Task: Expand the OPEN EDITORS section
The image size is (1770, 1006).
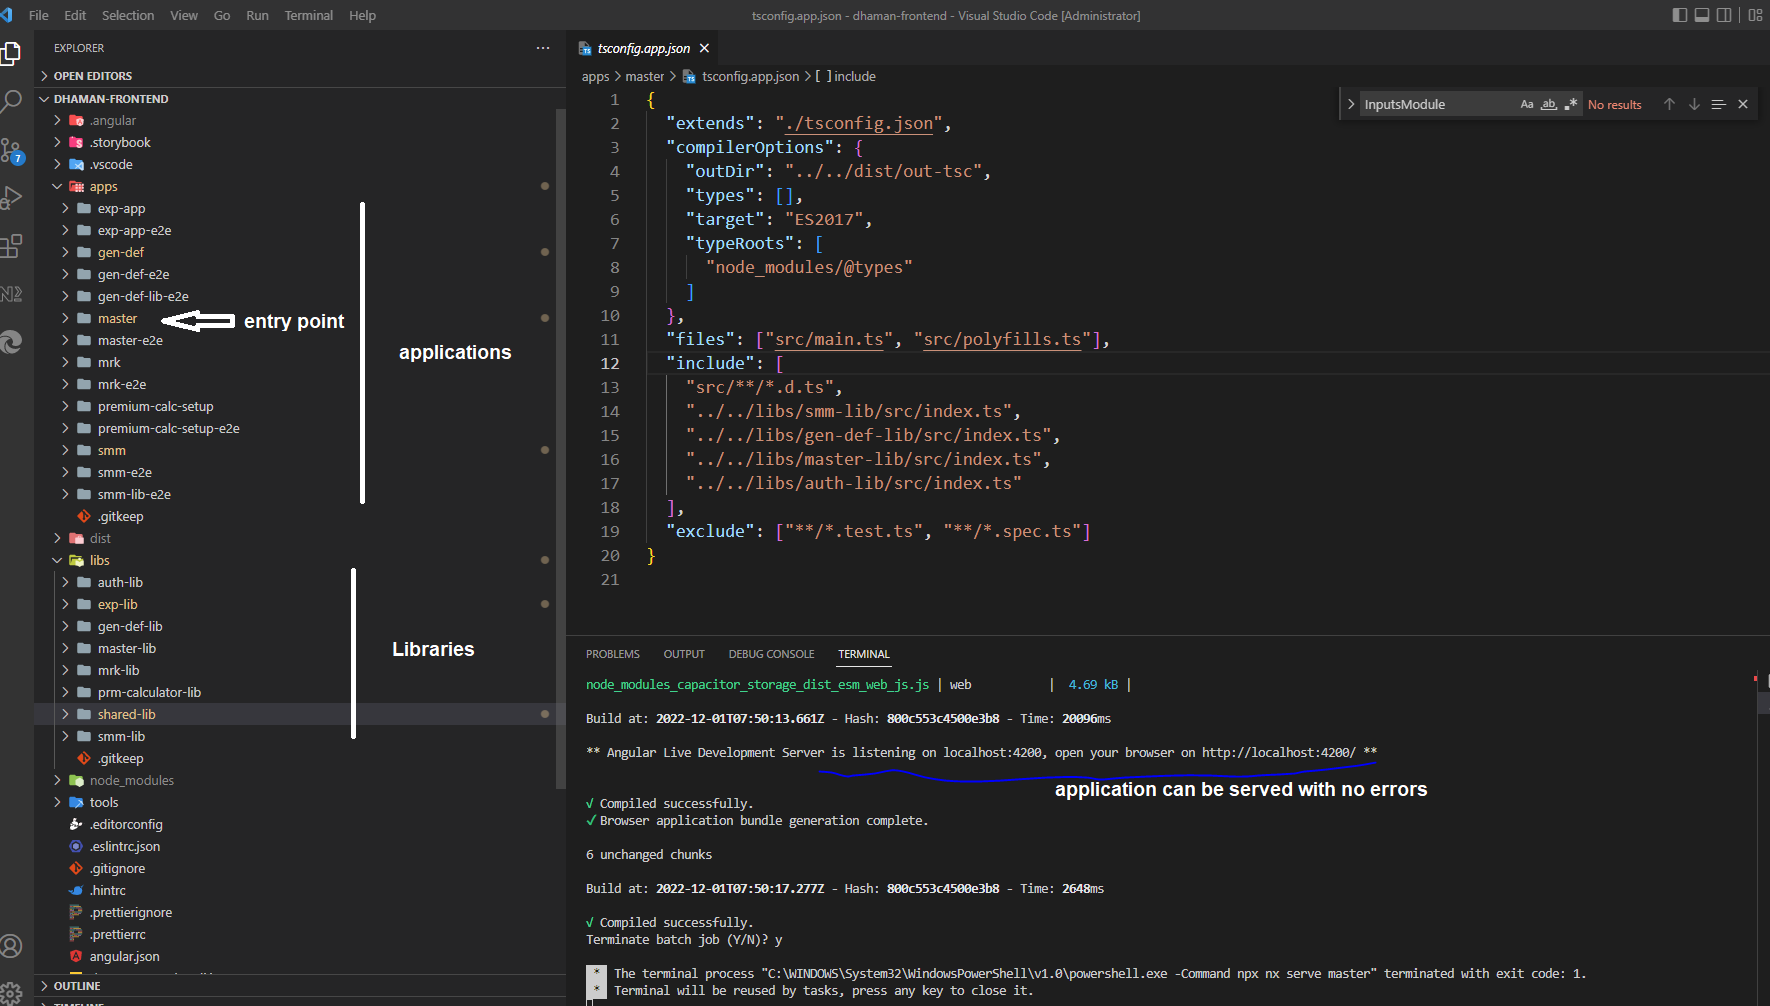Action: point(92,76)
